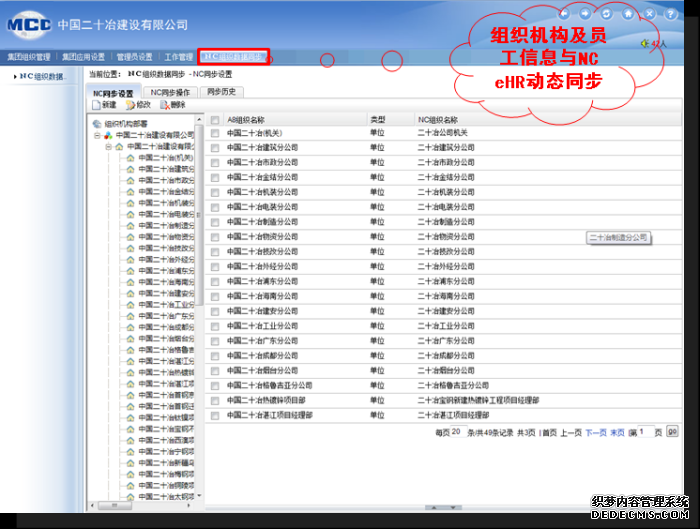The height and width of the screenshot is (529, 700).
Task: Open the 工作管理 menu
Action: pyautogui.click(x=179, y=57)
